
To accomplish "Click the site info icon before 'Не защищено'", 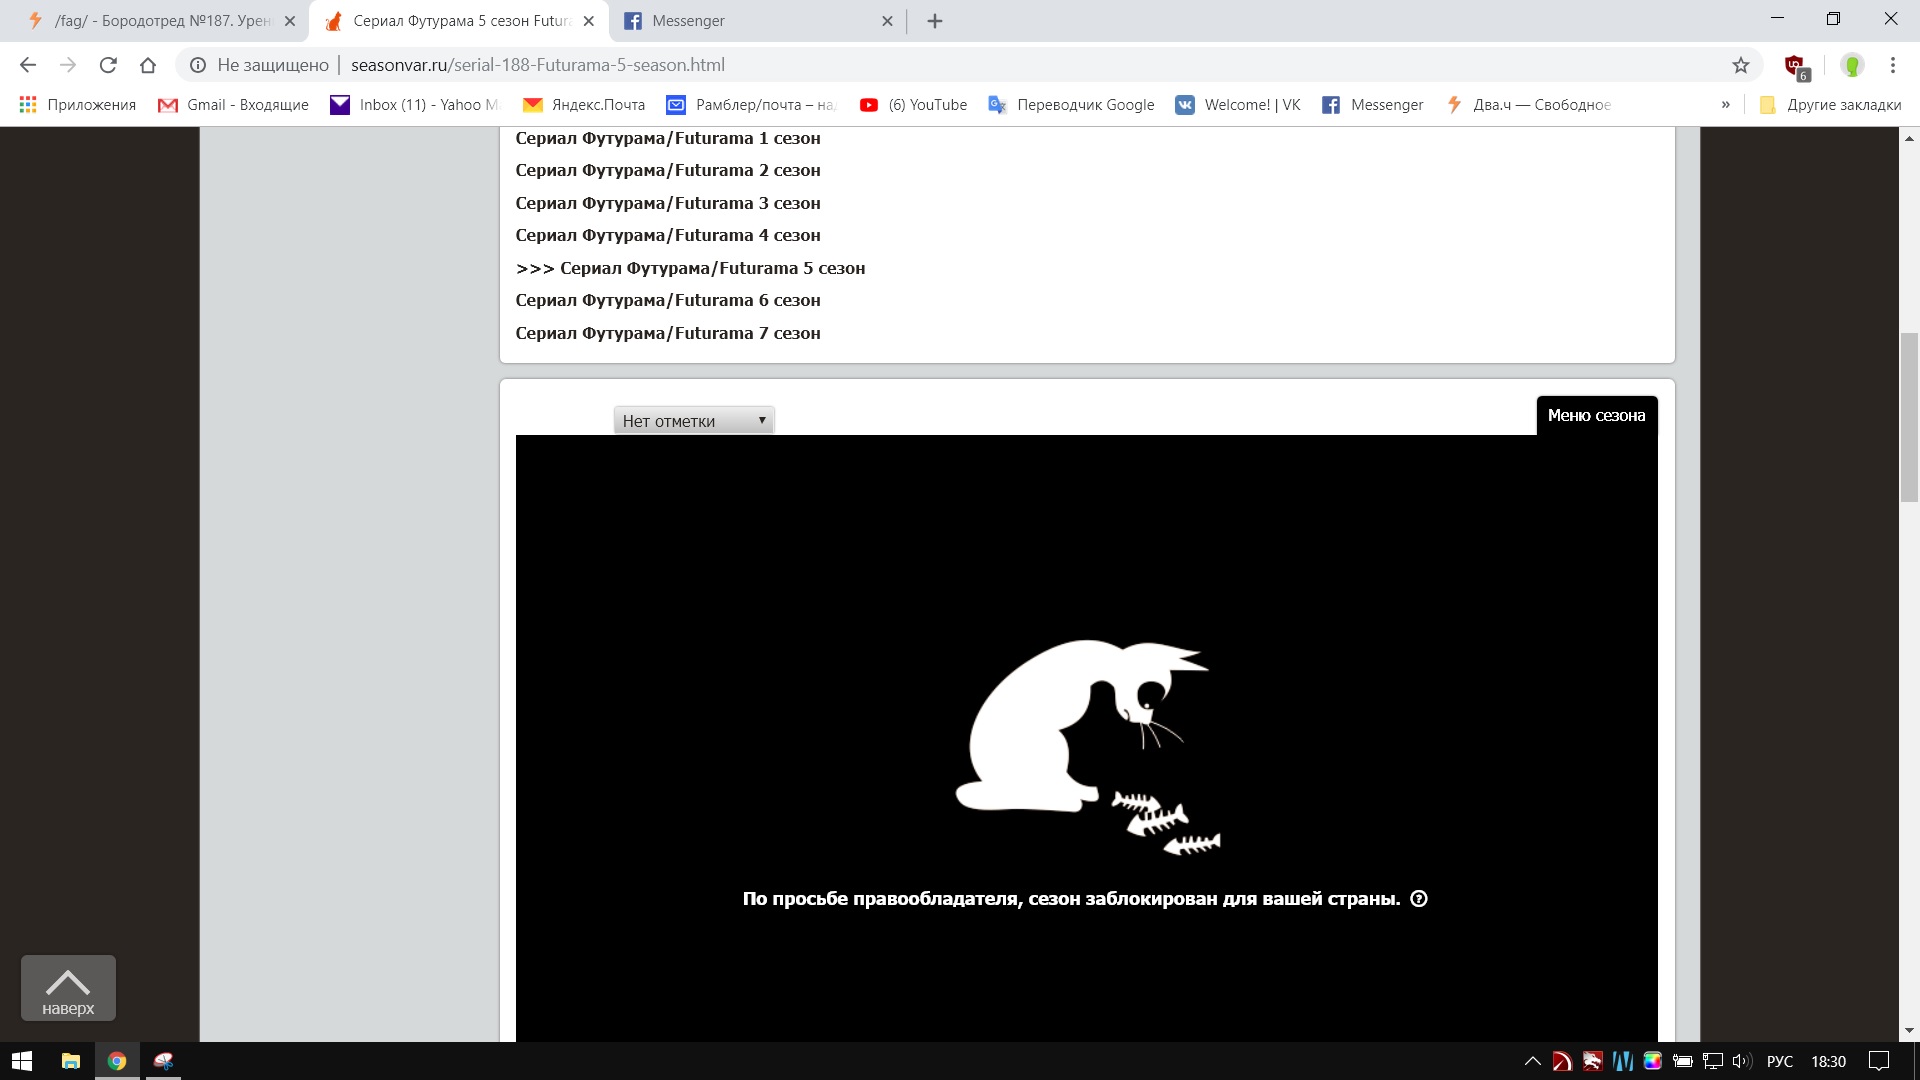I will coord(198,65).
